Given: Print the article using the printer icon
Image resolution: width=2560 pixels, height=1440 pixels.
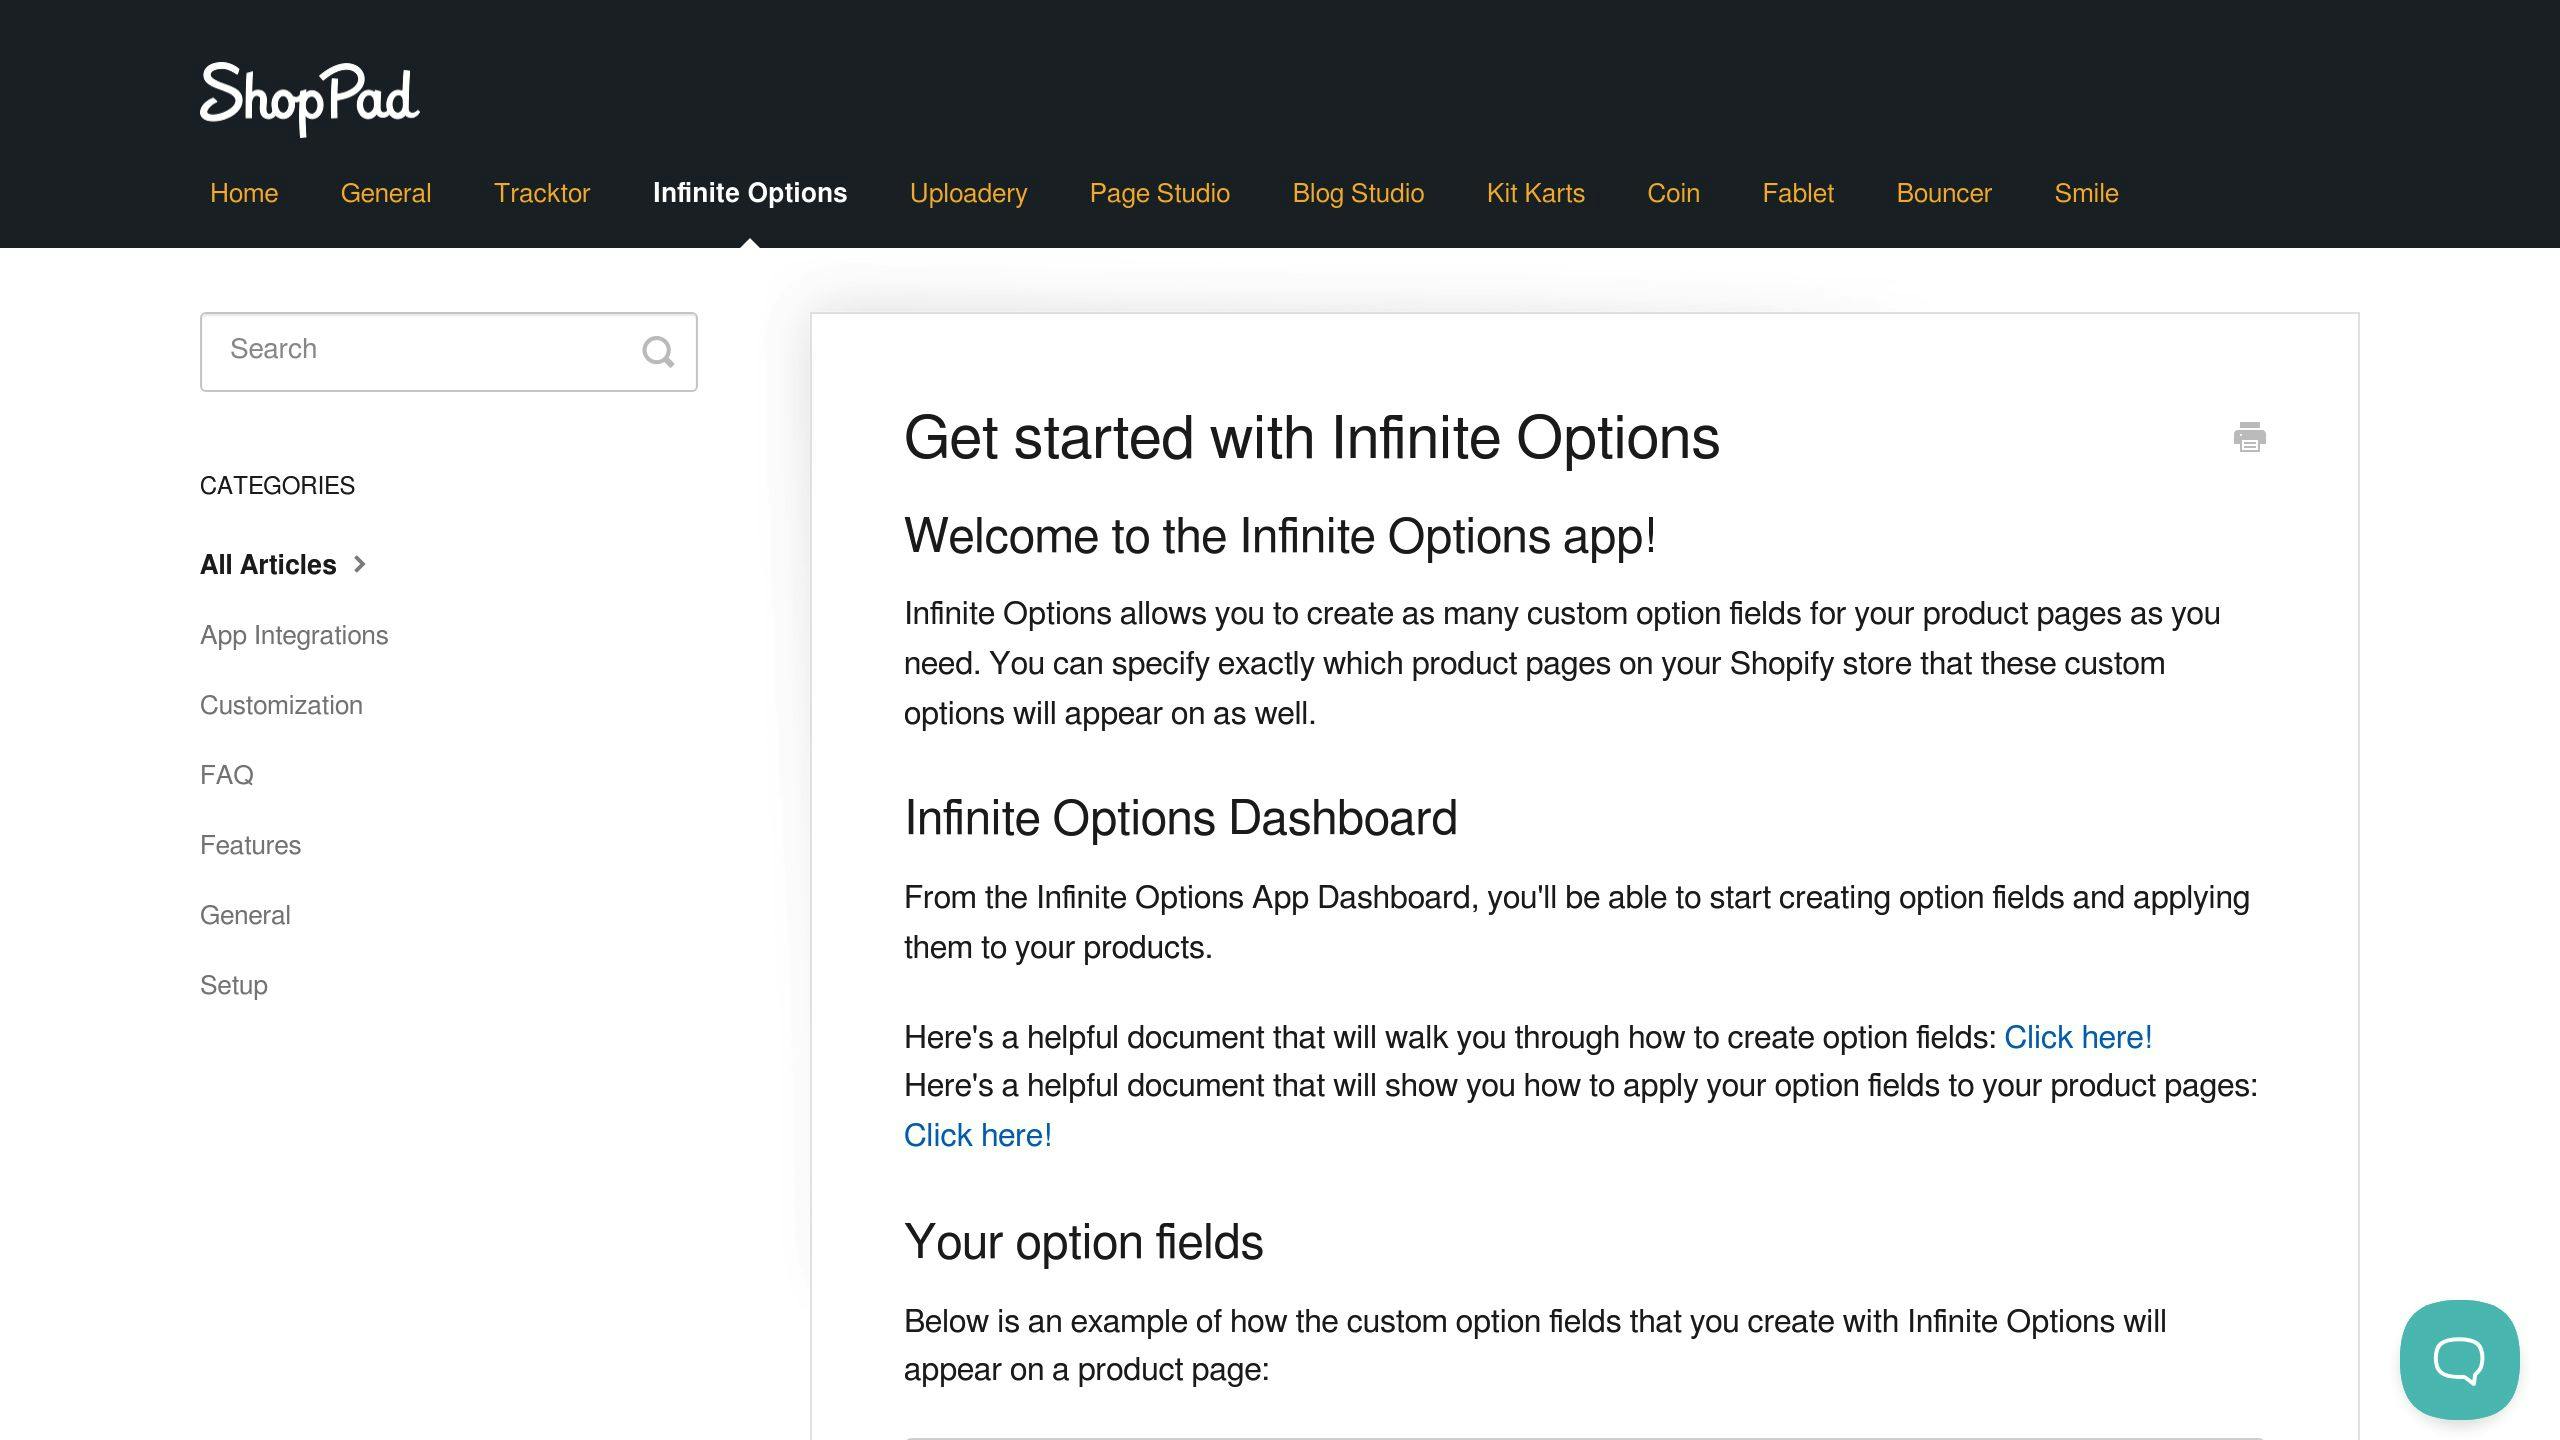Looking at the screenshot, I should pyautogui.click(x=2249, y=437).
